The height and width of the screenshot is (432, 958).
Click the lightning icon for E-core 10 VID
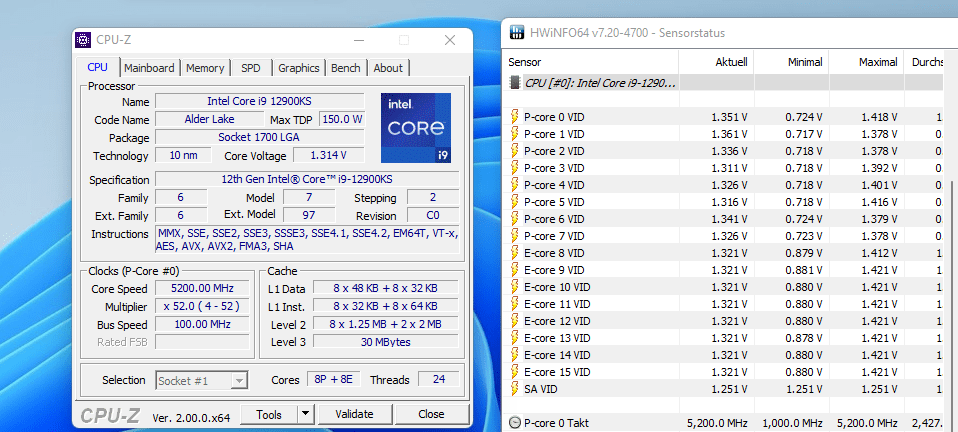(x=514, y=287)
